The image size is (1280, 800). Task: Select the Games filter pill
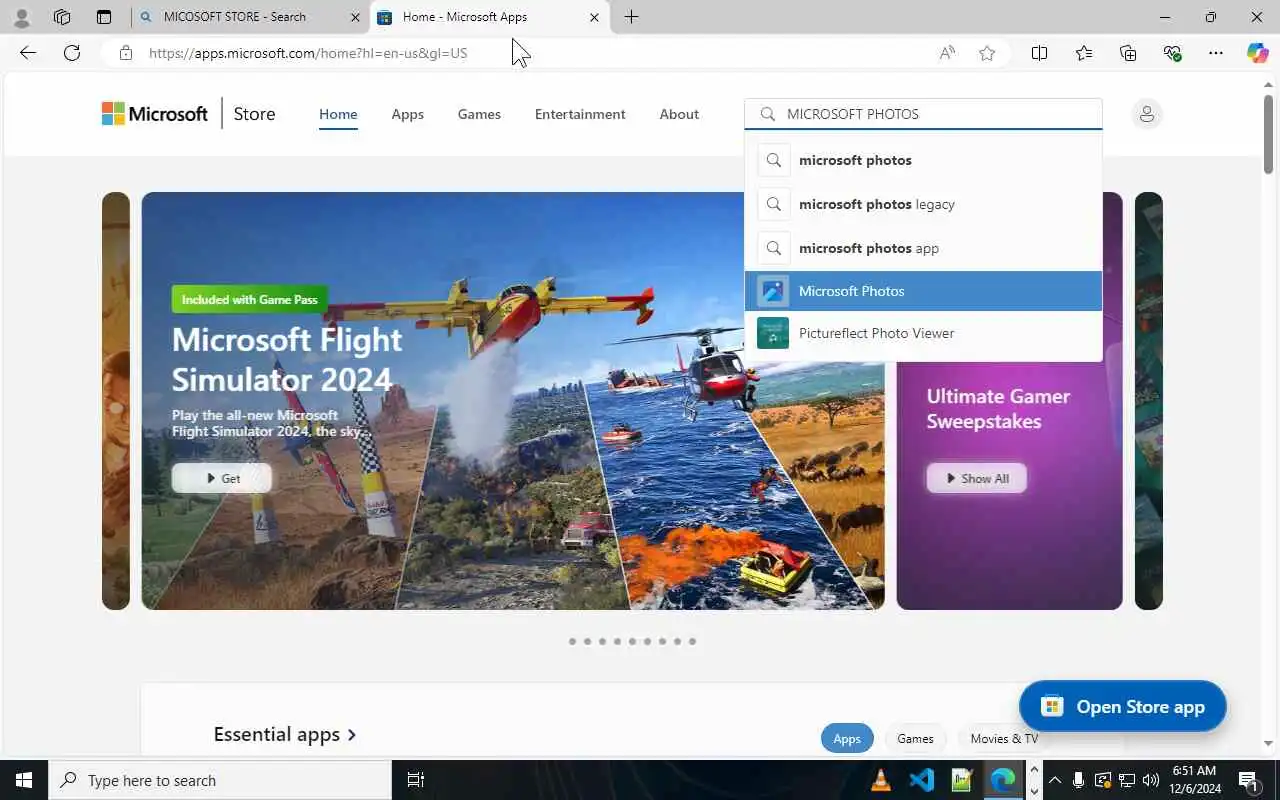pyautogui.click(x=915, y=738)
